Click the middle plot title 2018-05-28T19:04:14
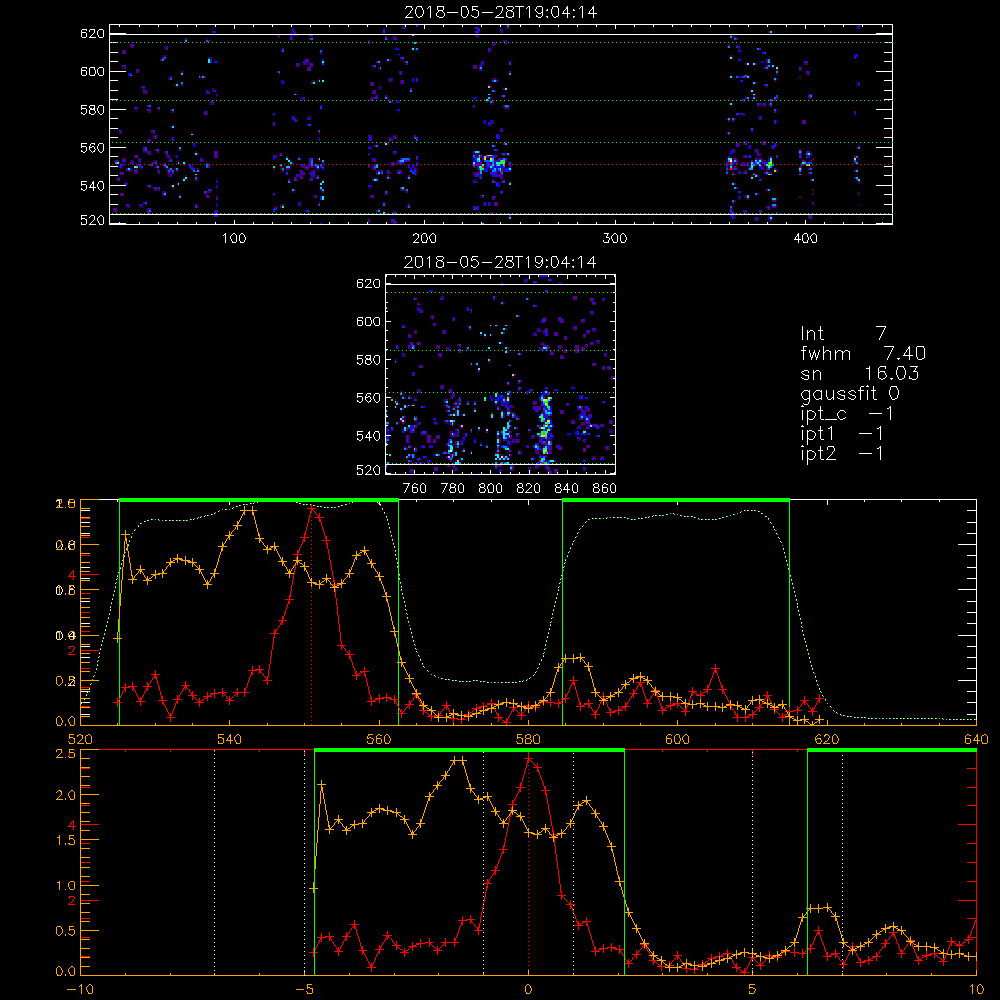 tap(500, 262)
